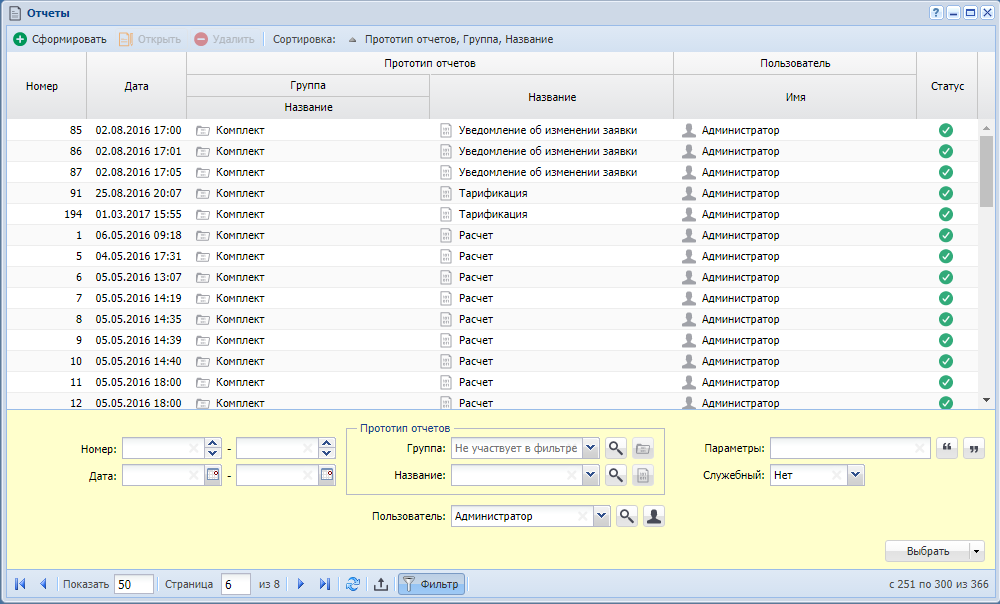Screen dimensions: 1000x604
Task: Click user icon in row number 87
Action: click(689, 172)
